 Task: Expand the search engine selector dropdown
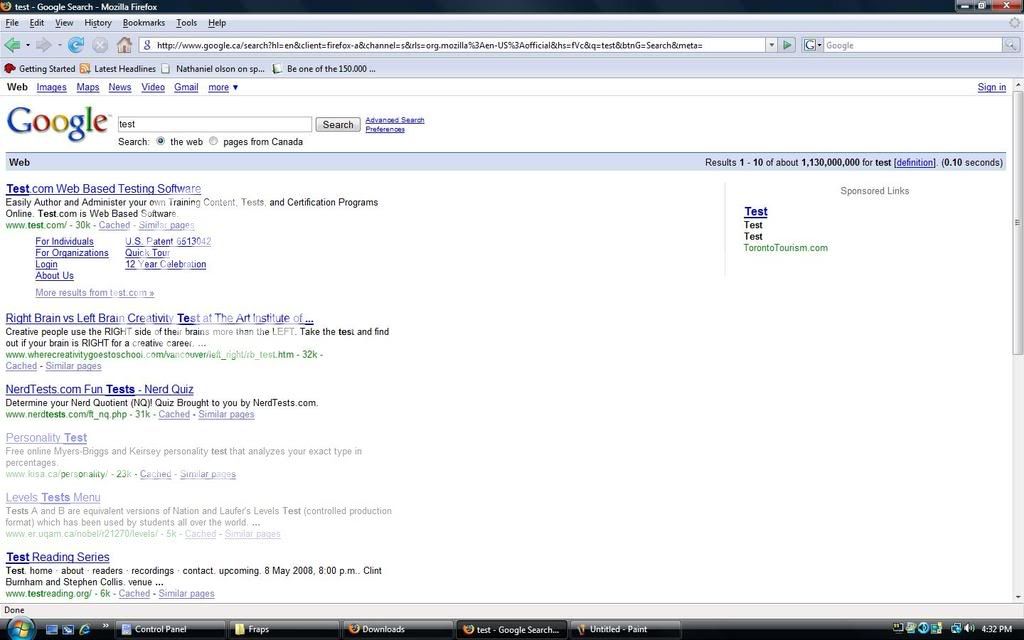pos(812,45)
